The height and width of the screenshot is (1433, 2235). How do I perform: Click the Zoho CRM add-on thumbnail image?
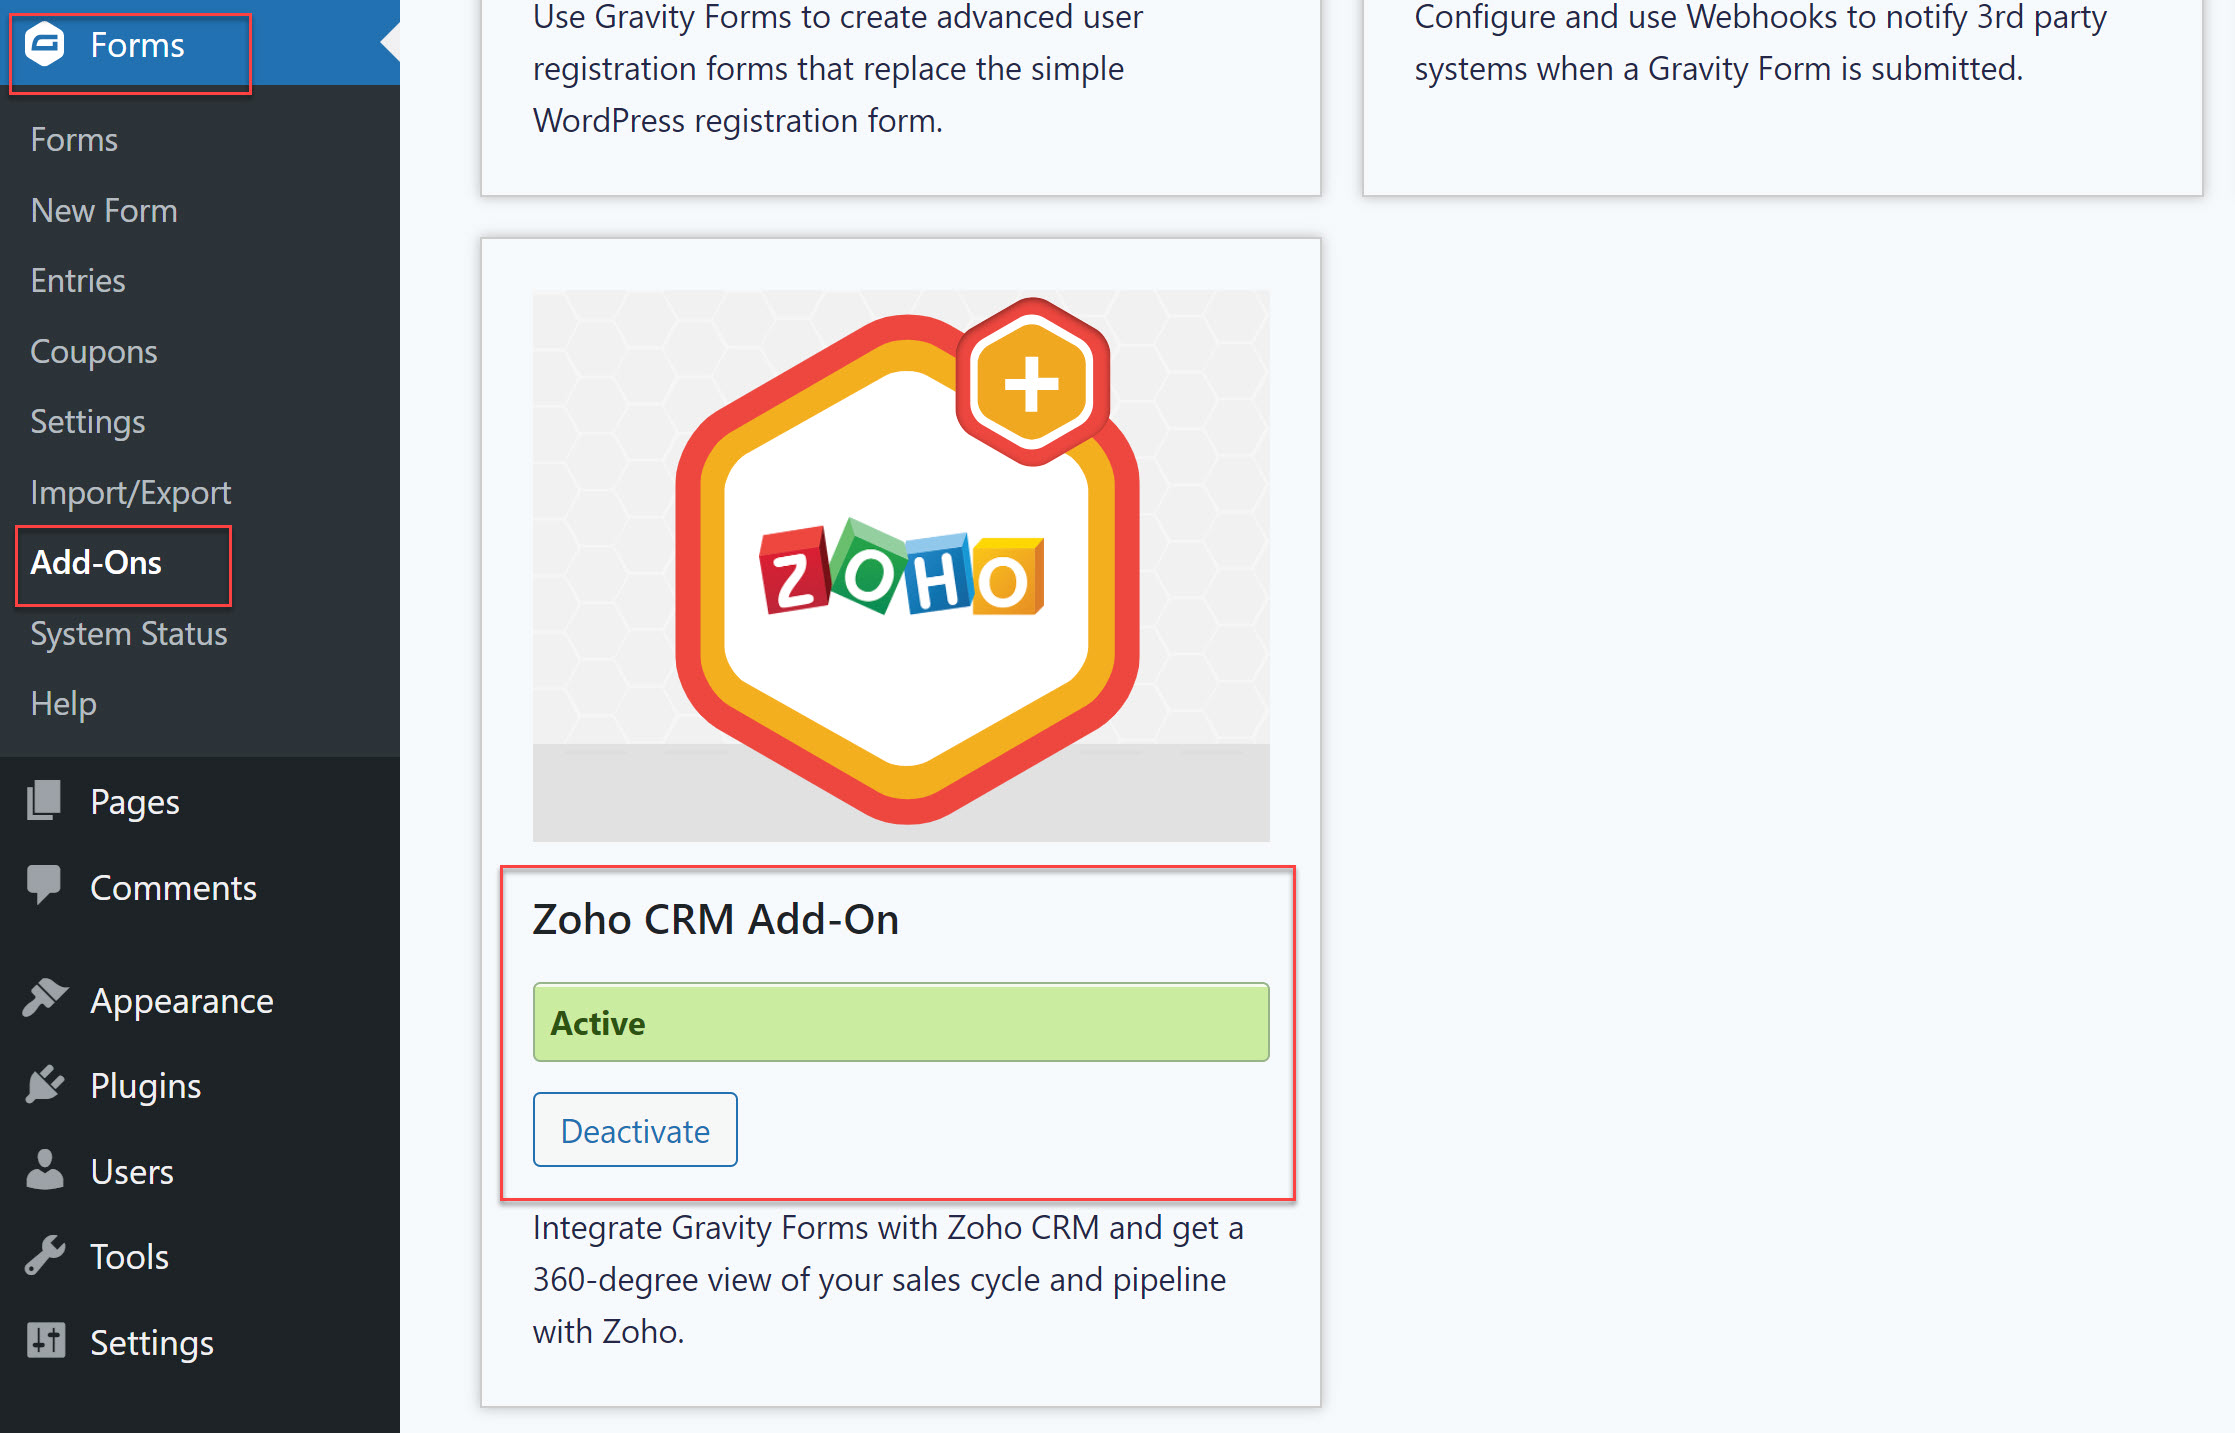(901, 565)
